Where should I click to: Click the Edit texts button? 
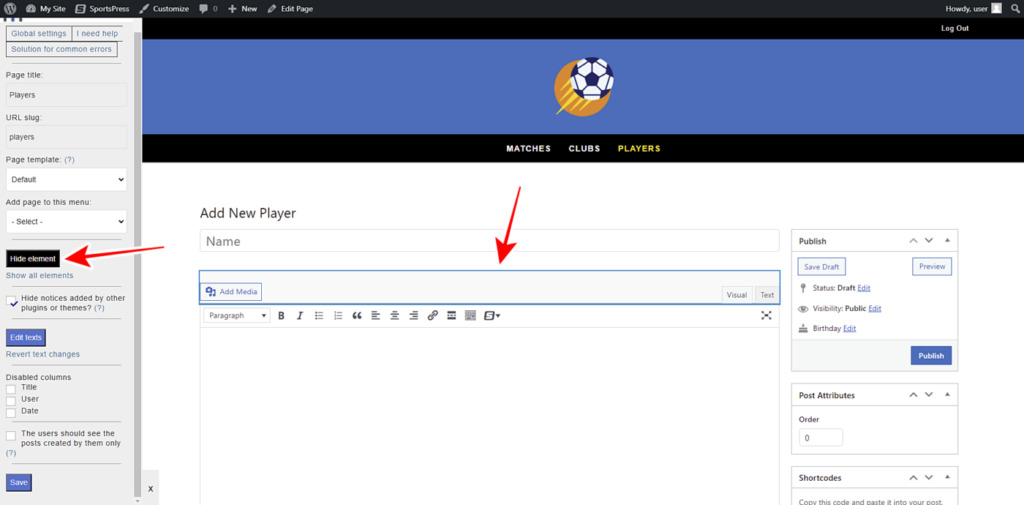(25, 337)
